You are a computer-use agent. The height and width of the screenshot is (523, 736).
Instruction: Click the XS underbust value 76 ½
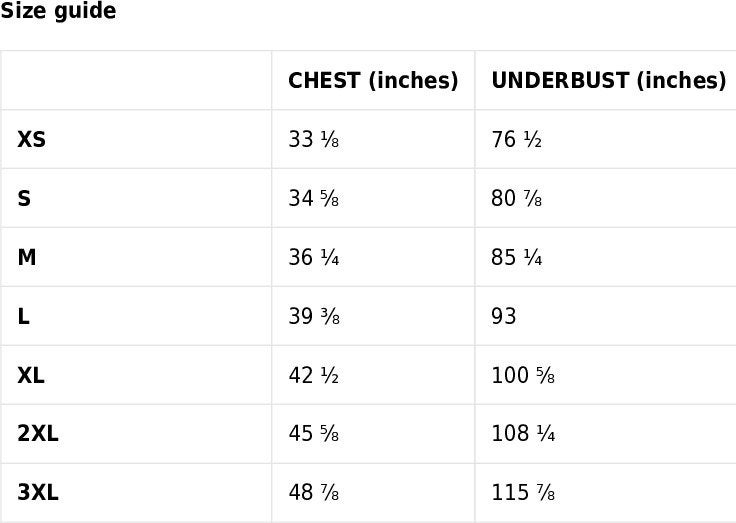pos(517,139)
